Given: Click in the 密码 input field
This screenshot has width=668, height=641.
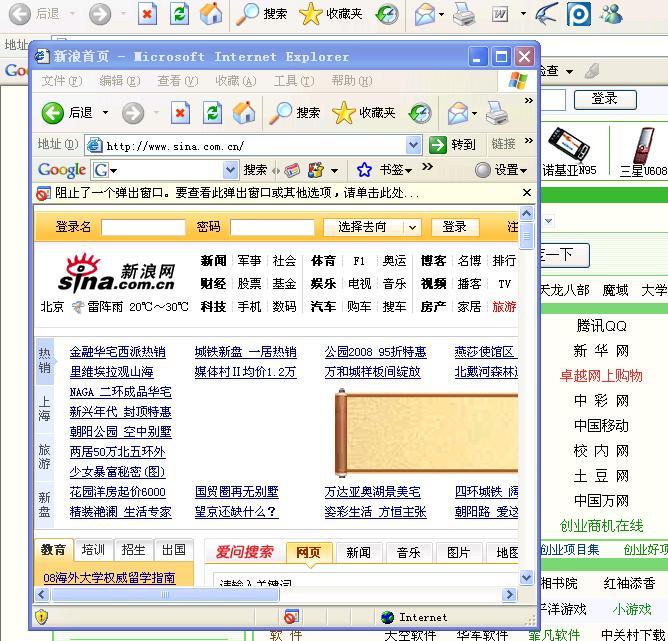Looking at the screenshot, I should click(x=272, y=227).
